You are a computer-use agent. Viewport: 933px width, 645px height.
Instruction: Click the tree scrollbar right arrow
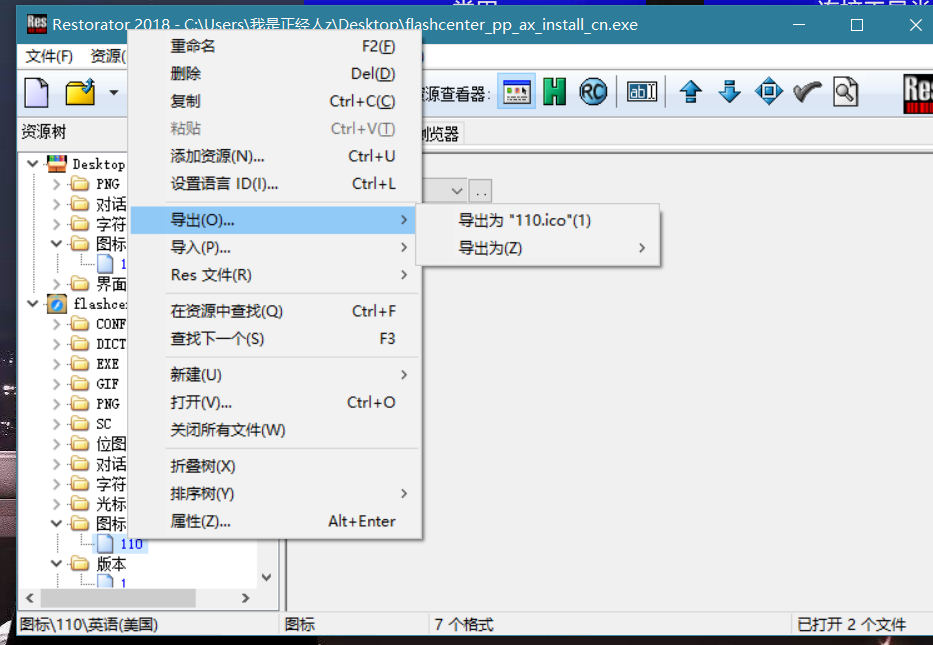[x=245, y=598]
